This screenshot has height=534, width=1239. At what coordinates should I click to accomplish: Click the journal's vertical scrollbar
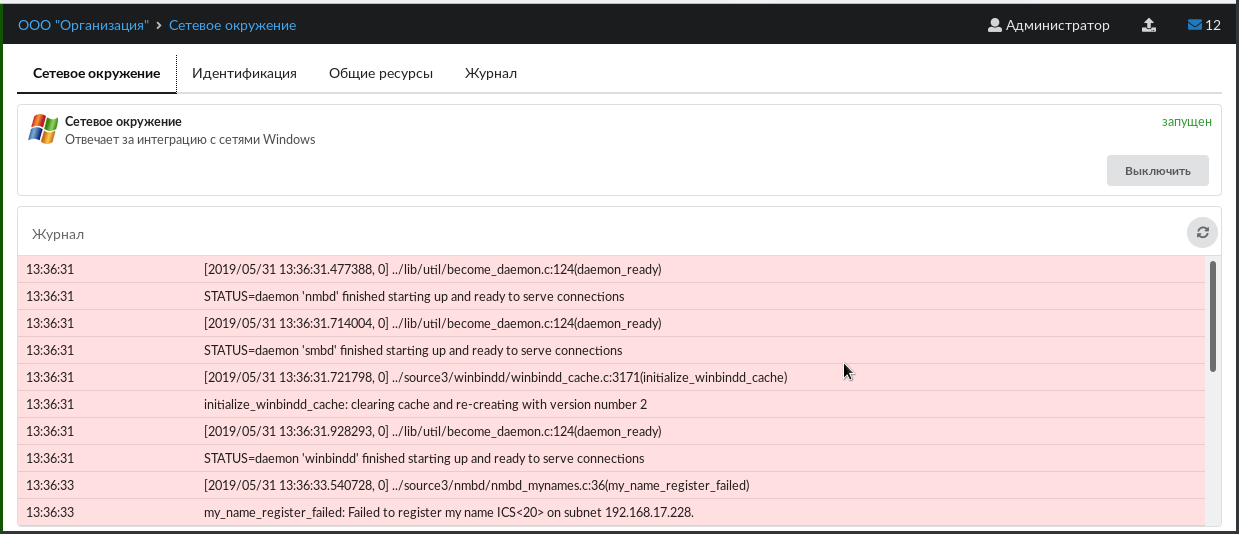[x=1213, y=316]
